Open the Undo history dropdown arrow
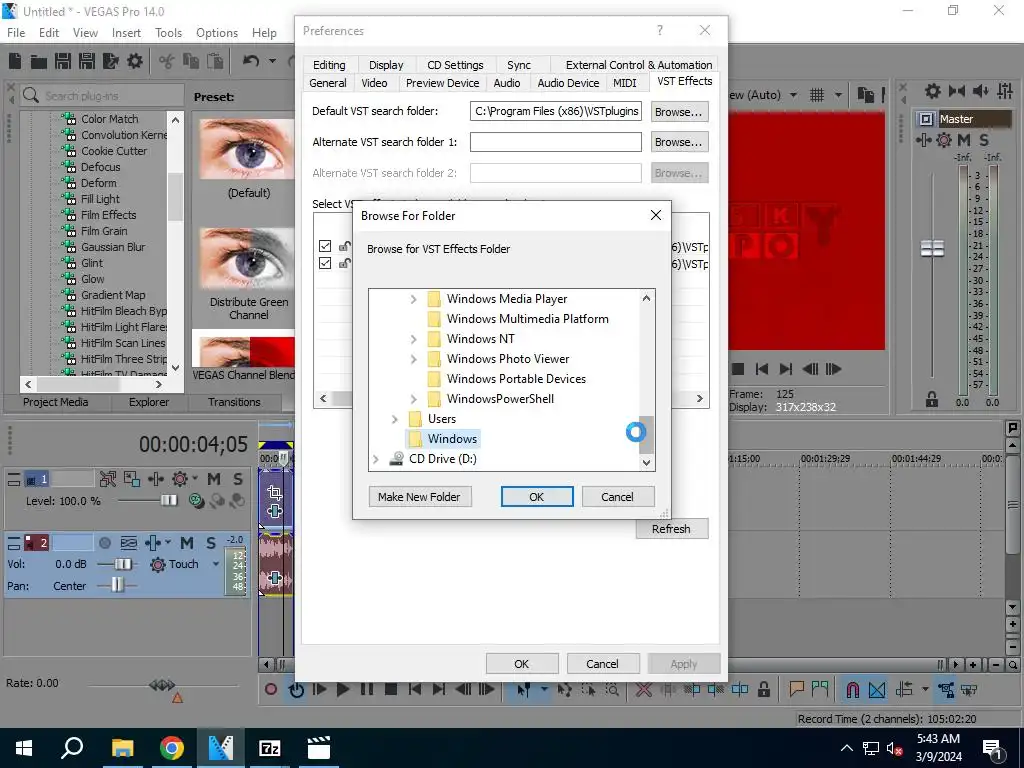The height and width of the screenshot is (768, 1024). click(272, 61)
